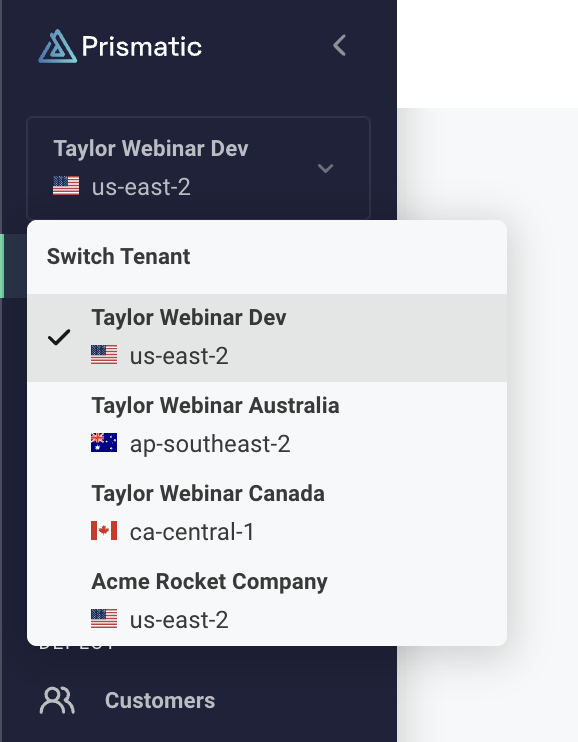
Task: Switch to Acme Rocket Company tenant
Action: (x=267, y=602)
